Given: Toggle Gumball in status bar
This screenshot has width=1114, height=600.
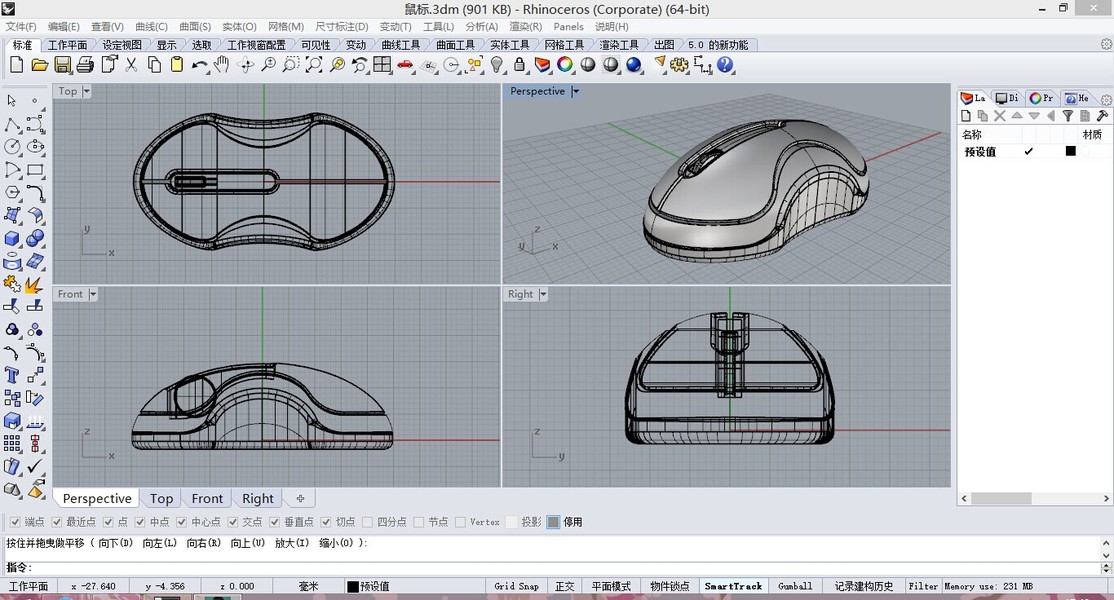Looking at the screenshot, I should coord(795,587).
